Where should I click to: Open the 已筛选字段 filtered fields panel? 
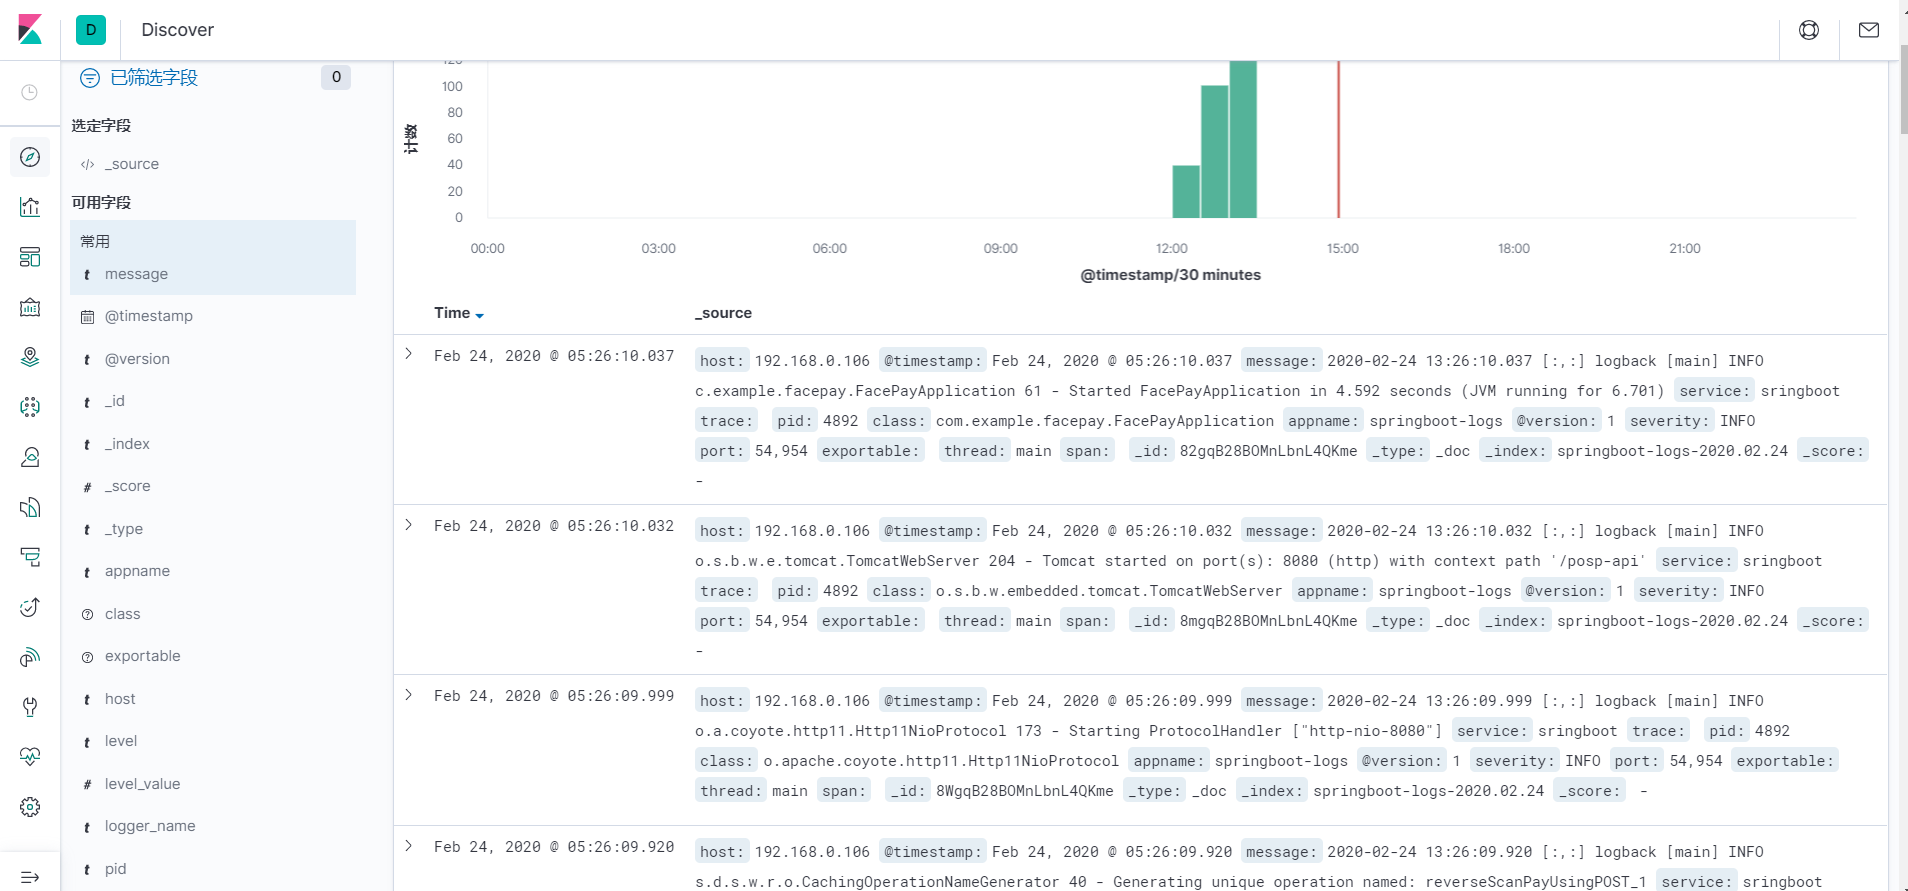coord(154,78)
